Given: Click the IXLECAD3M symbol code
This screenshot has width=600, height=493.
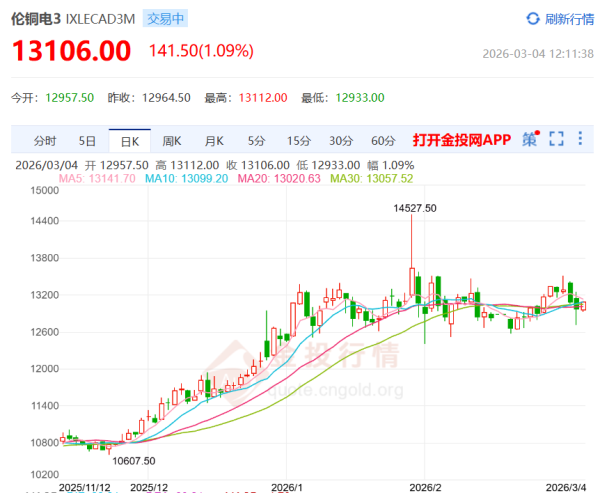Looking at the screenshot, I should [x=101, y=19].
